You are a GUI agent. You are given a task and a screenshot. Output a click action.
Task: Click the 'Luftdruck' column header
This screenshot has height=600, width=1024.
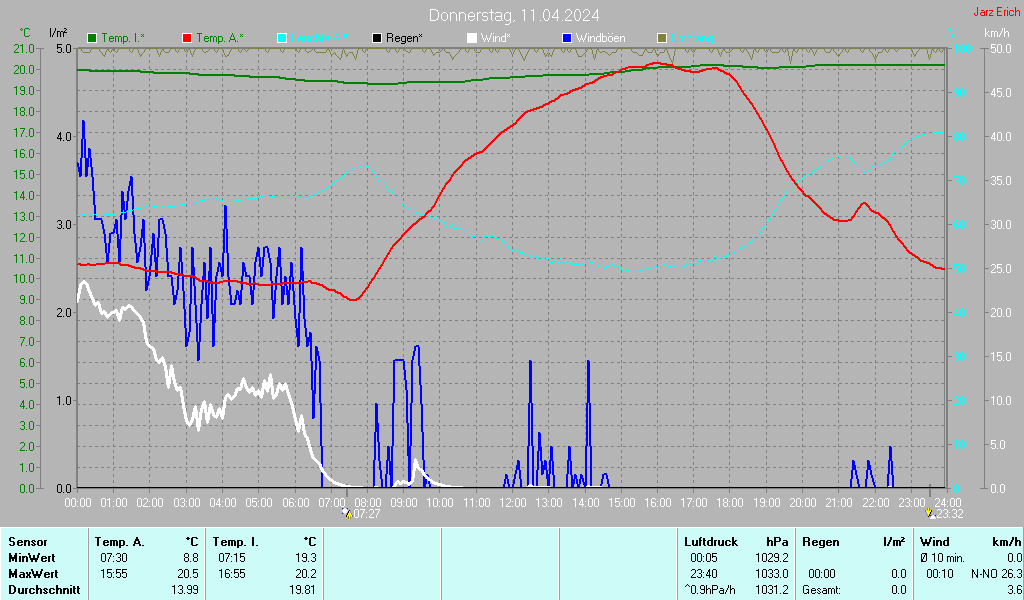pyautogui.click(x=711, y=542)
